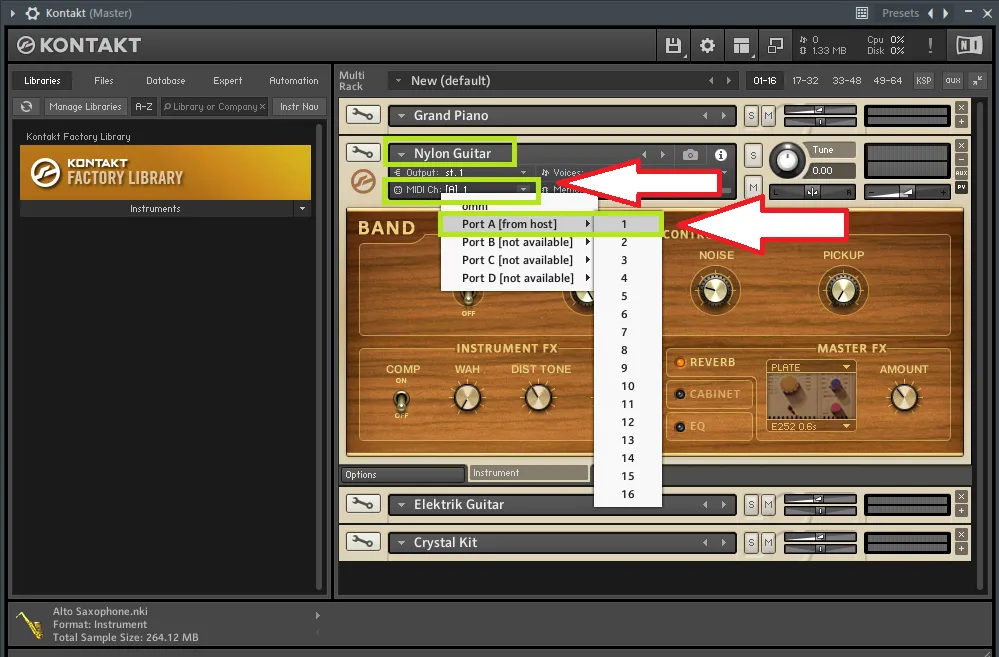
Task: Solo the Nylon Guitar instrument
Action: click(x=753, y=155)
